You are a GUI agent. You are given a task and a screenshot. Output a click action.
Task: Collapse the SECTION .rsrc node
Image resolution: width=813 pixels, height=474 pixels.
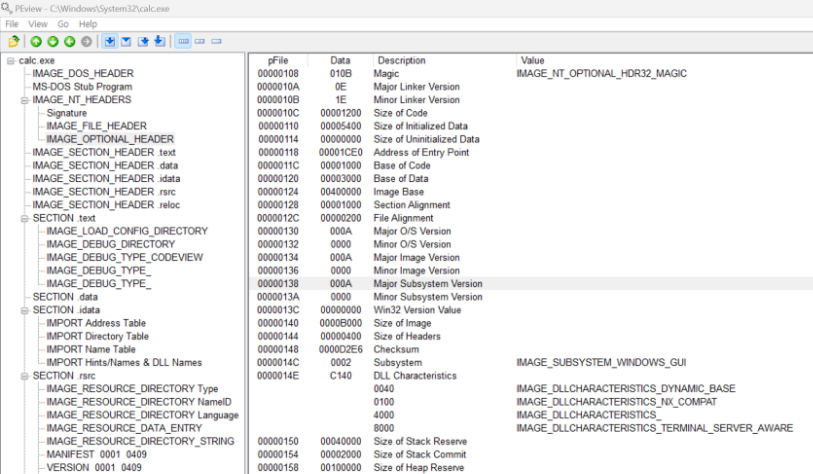[24, 376]
